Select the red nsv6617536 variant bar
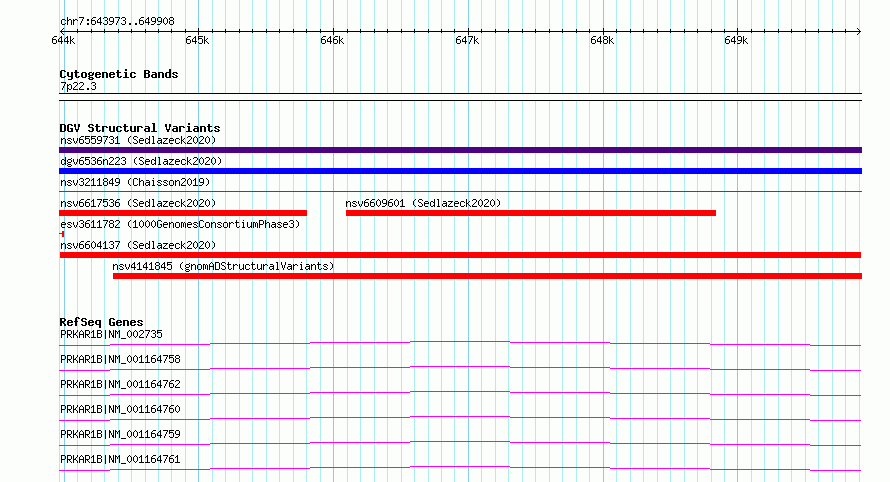The height and width of the screenshot is (482, 890). (183, 213)
